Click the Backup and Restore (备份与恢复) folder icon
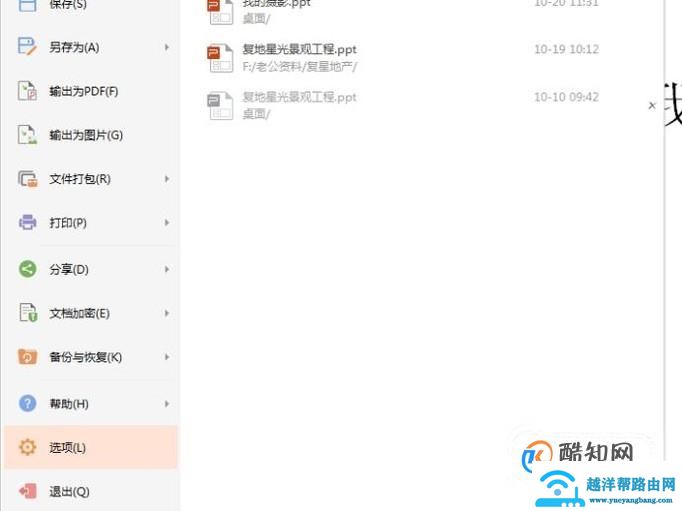Screen dimensions: 682x511 pyautogui.click(x=27, y=357)
